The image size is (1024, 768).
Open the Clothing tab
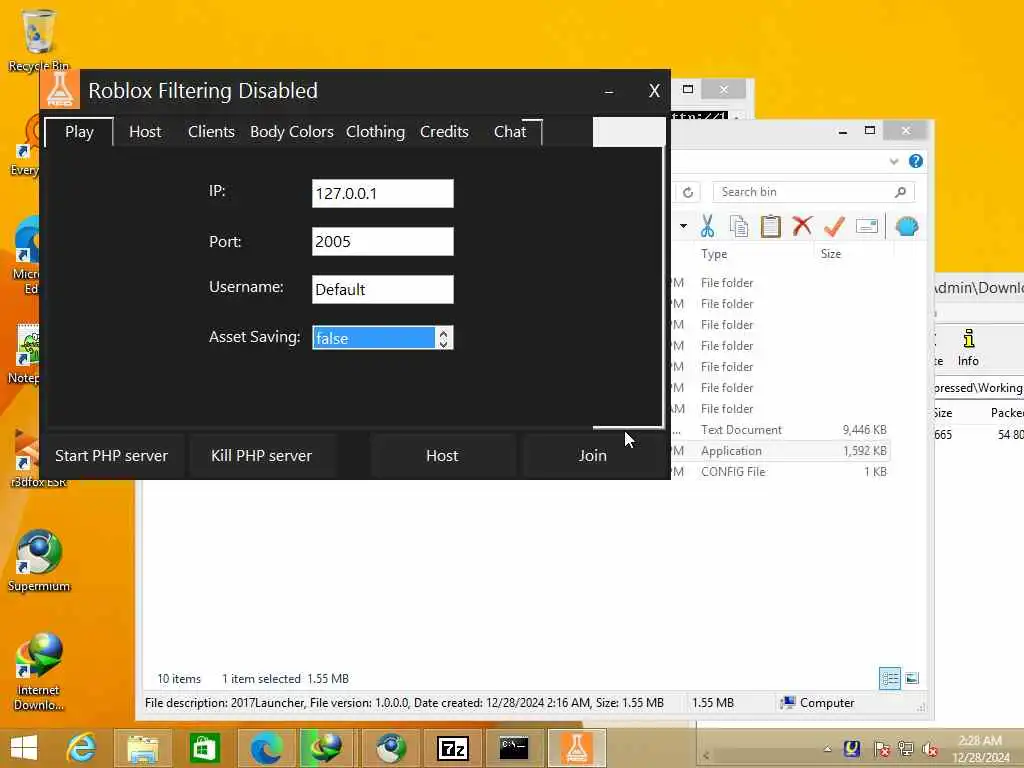376,132
